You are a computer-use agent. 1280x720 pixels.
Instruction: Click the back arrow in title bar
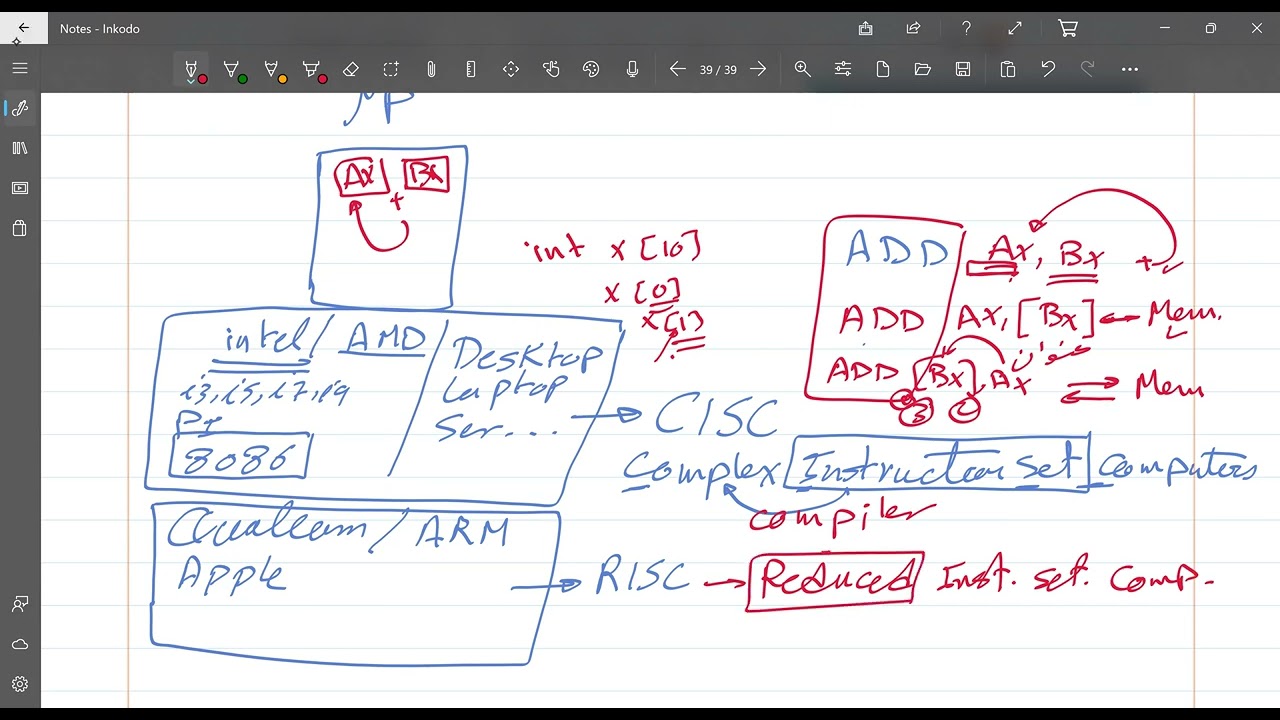coord(23,28)
